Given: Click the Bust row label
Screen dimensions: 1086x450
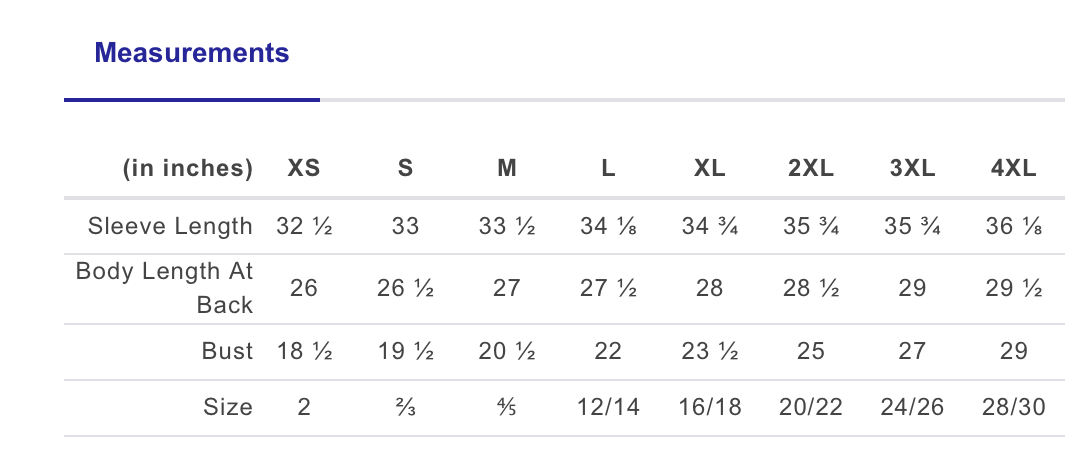Looking at the screenshot, I should pos(225,351).
